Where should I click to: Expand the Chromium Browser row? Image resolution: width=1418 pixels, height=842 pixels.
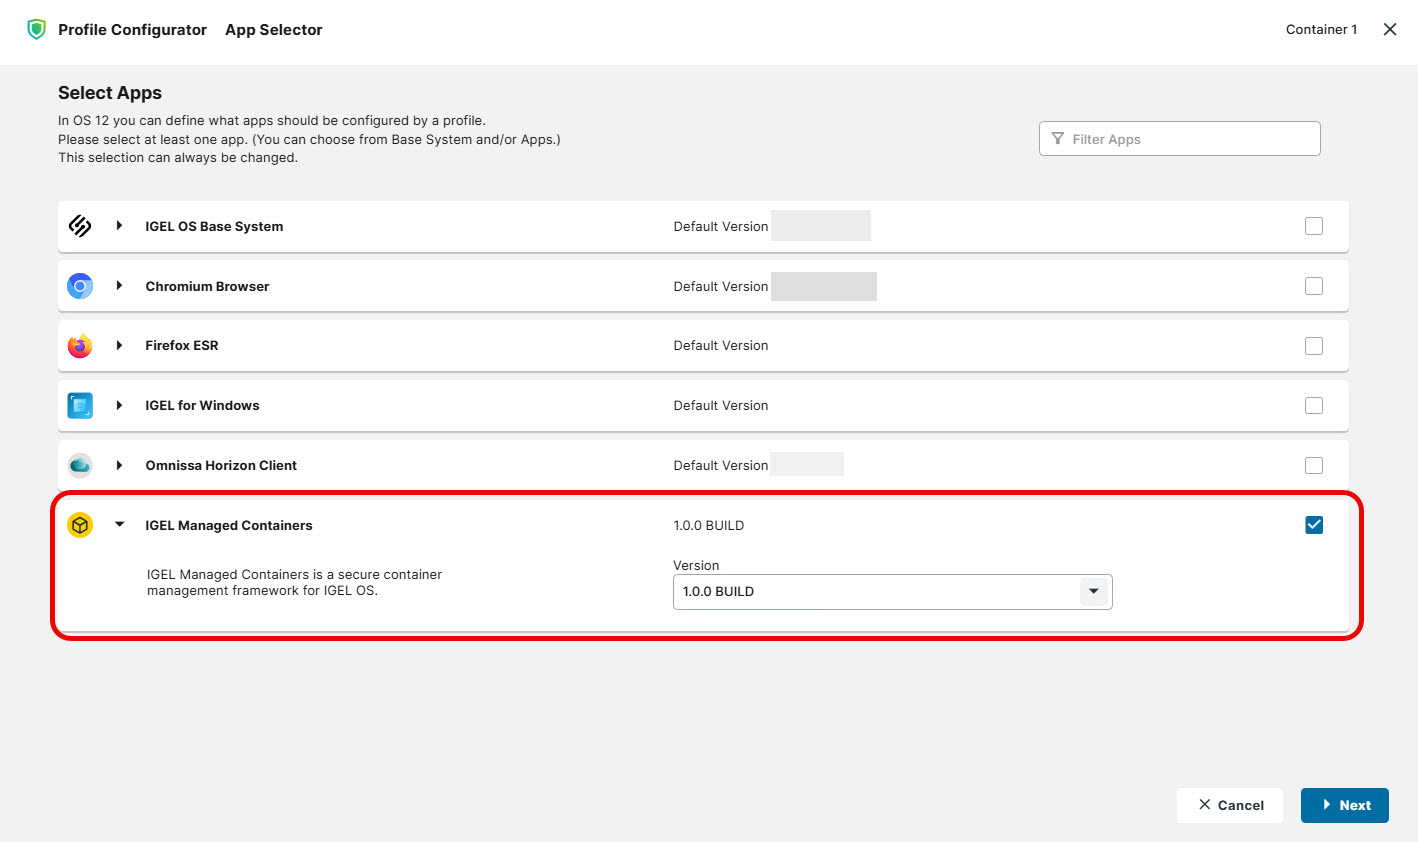coord(119,286)
